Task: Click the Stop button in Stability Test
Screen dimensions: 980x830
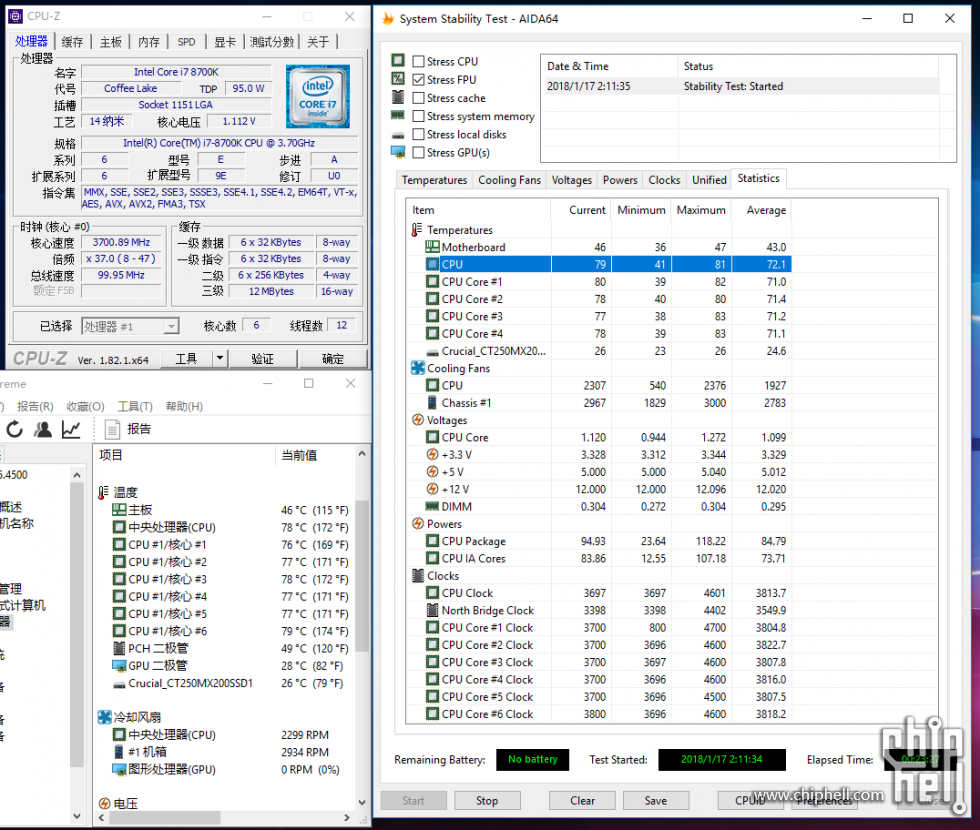Action: click(487, 801)
